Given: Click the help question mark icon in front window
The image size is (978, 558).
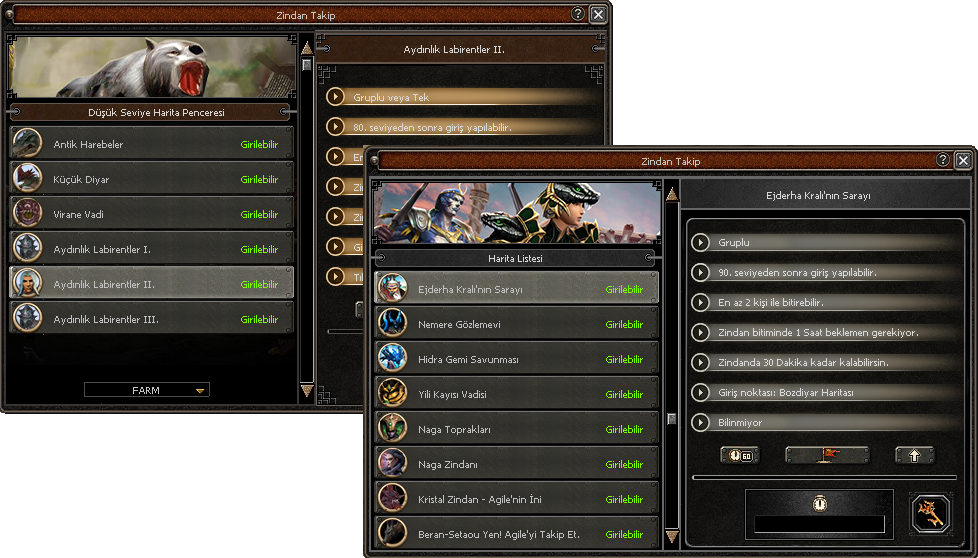Looking at the screenshot, I should coord(942,160).
